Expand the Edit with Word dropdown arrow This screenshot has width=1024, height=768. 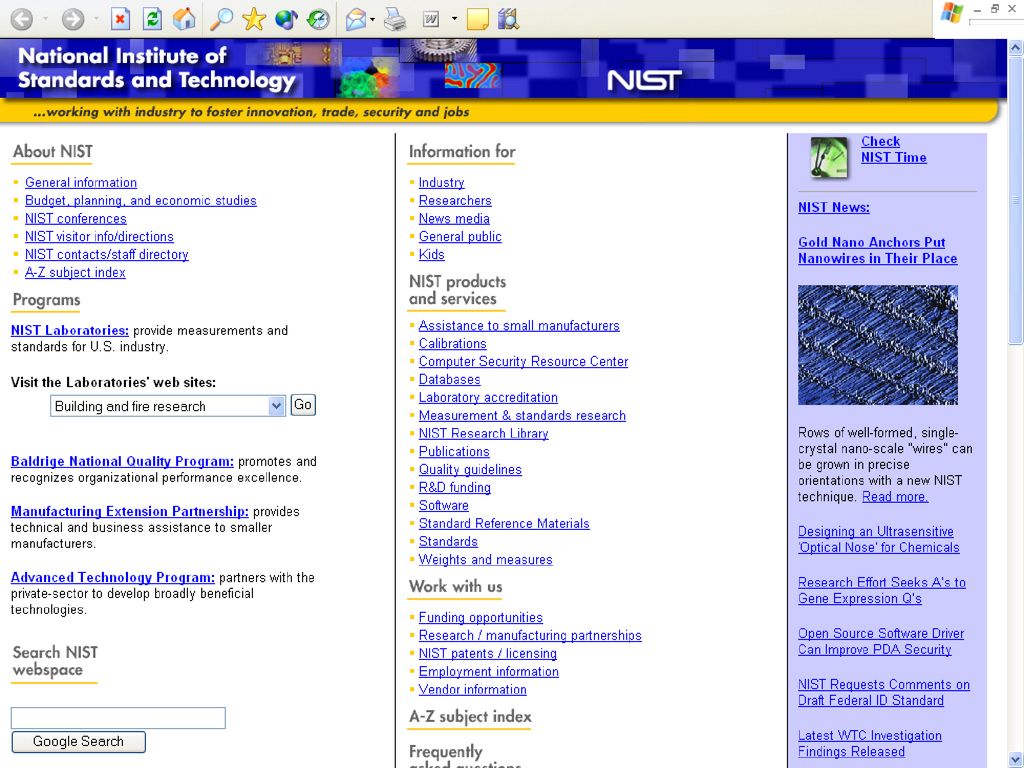(x=455, y=19)
